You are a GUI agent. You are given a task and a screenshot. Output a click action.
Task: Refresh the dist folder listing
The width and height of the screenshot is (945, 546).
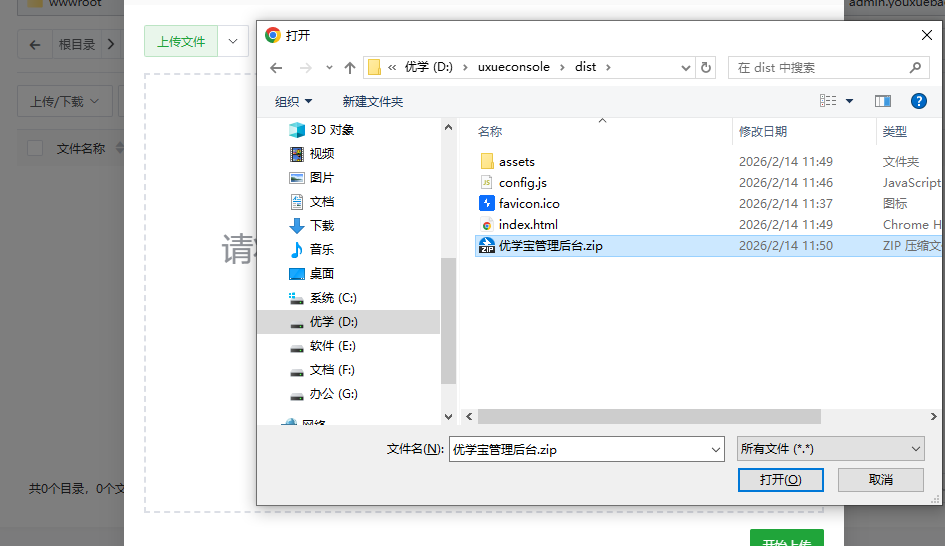706,67
